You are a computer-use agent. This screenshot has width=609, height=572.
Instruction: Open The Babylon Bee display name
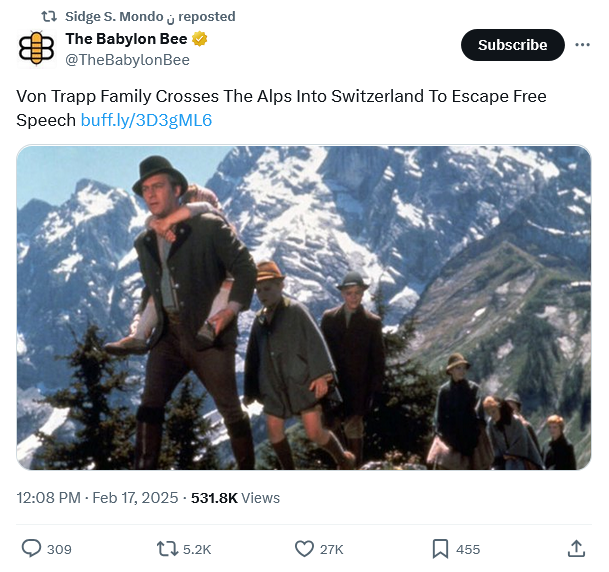127,39
